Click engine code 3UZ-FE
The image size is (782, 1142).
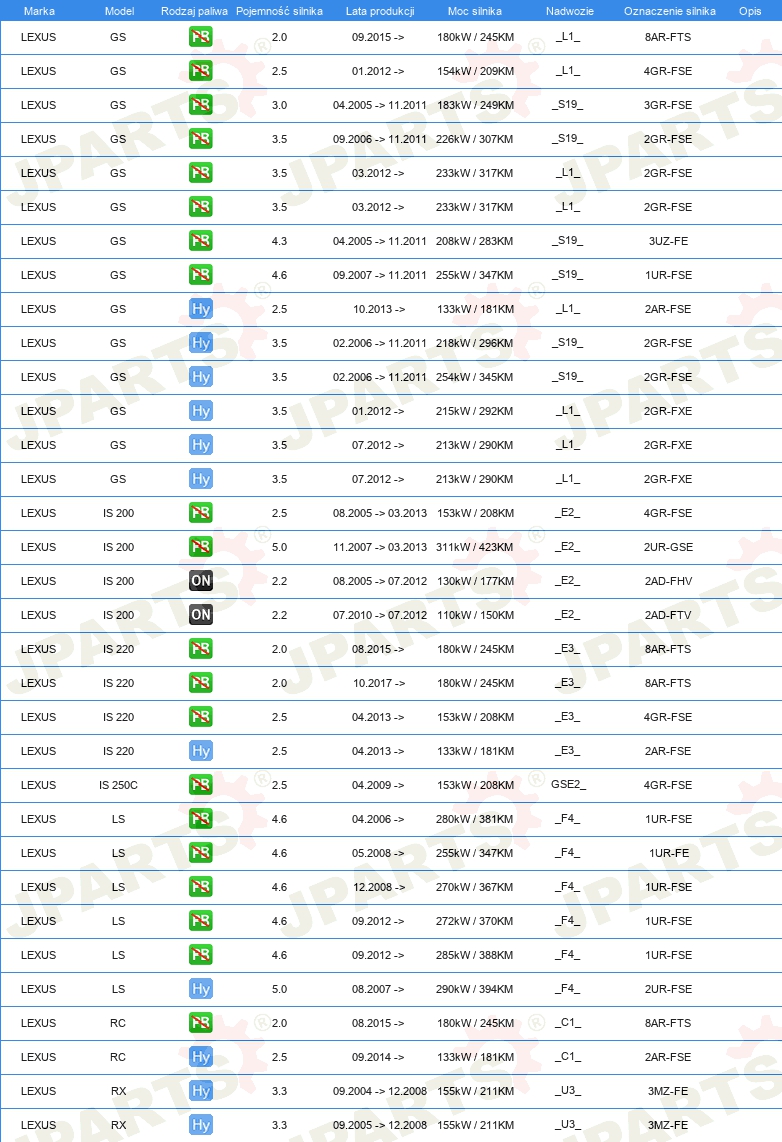(668, 241)
